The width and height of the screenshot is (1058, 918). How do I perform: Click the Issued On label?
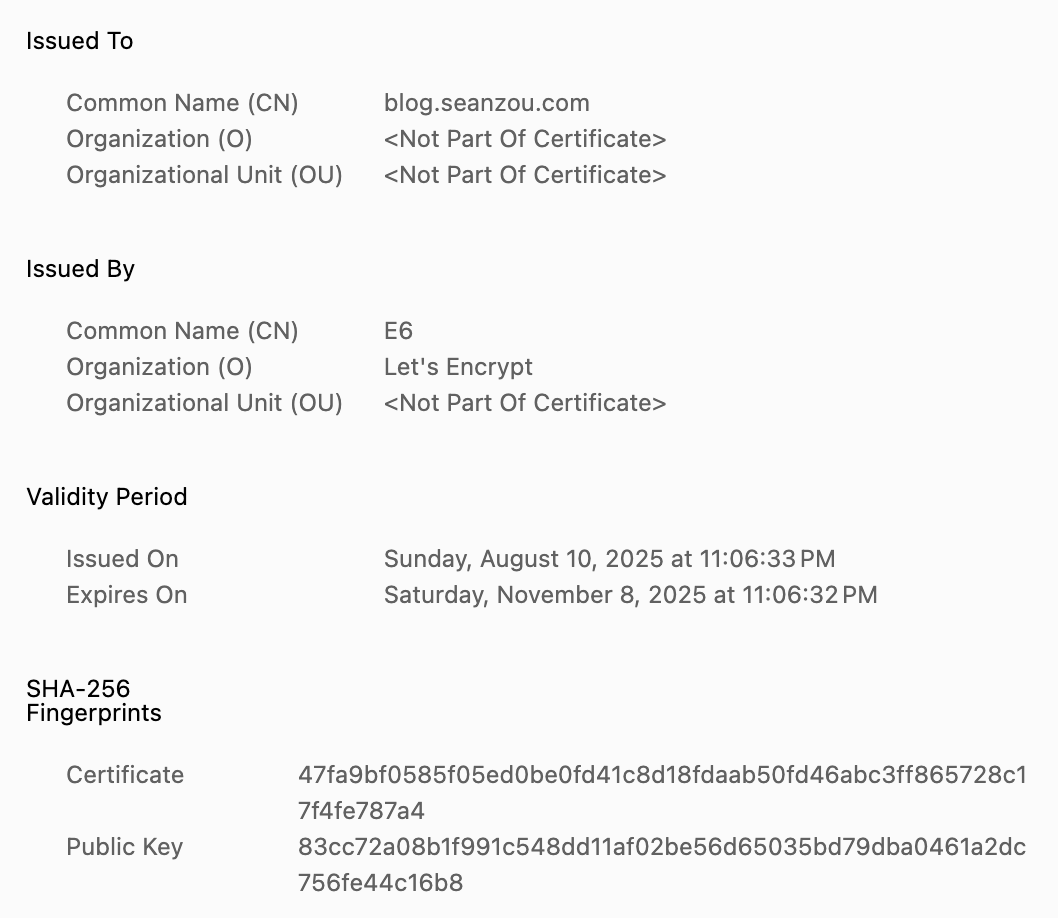pos(122,559)
